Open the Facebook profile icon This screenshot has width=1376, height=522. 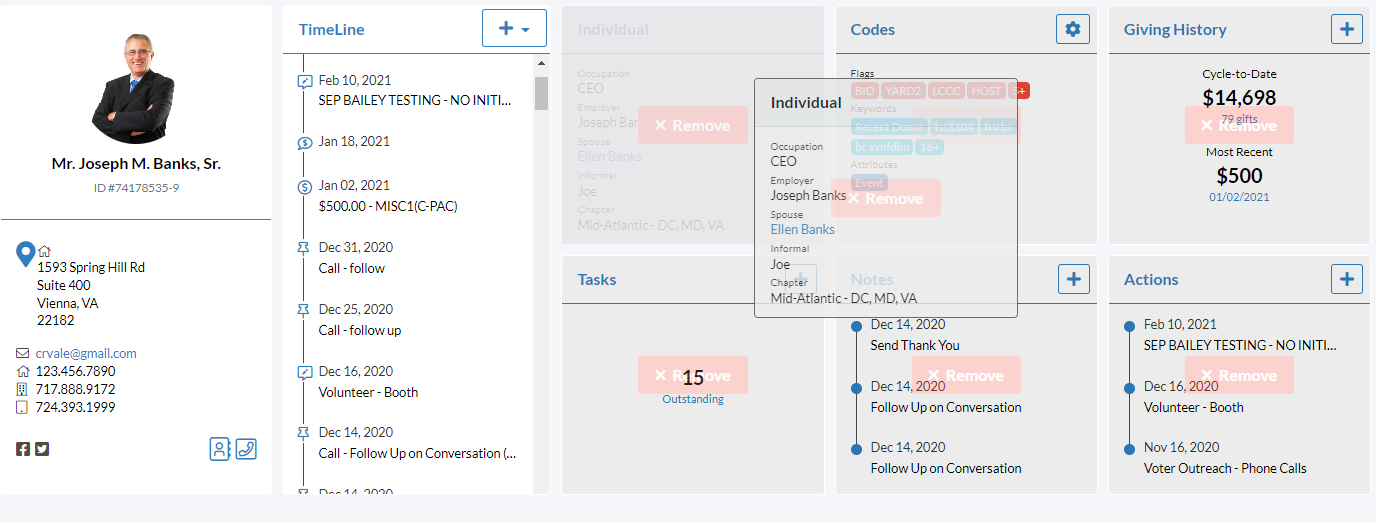click(x=23, y=449)
